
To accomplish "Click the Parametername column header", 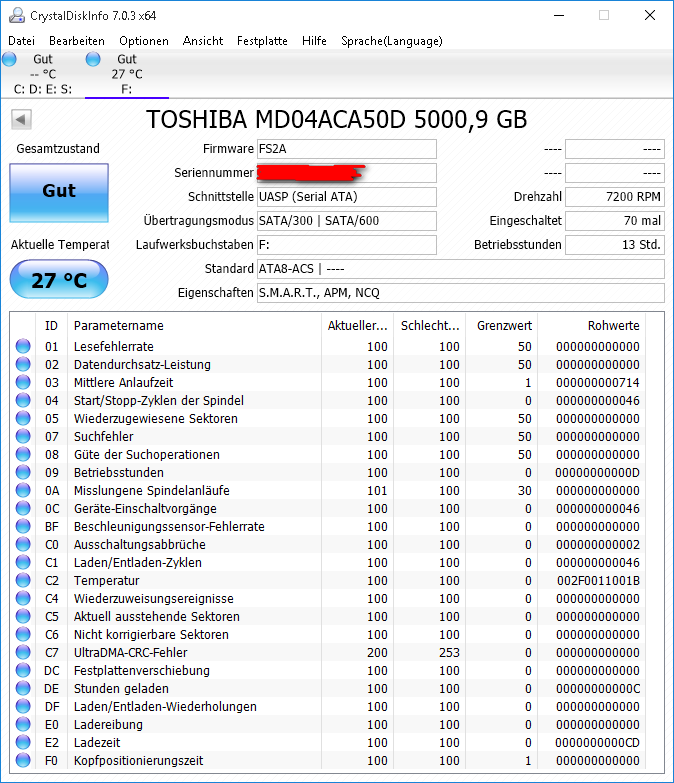I will [118, 326].
